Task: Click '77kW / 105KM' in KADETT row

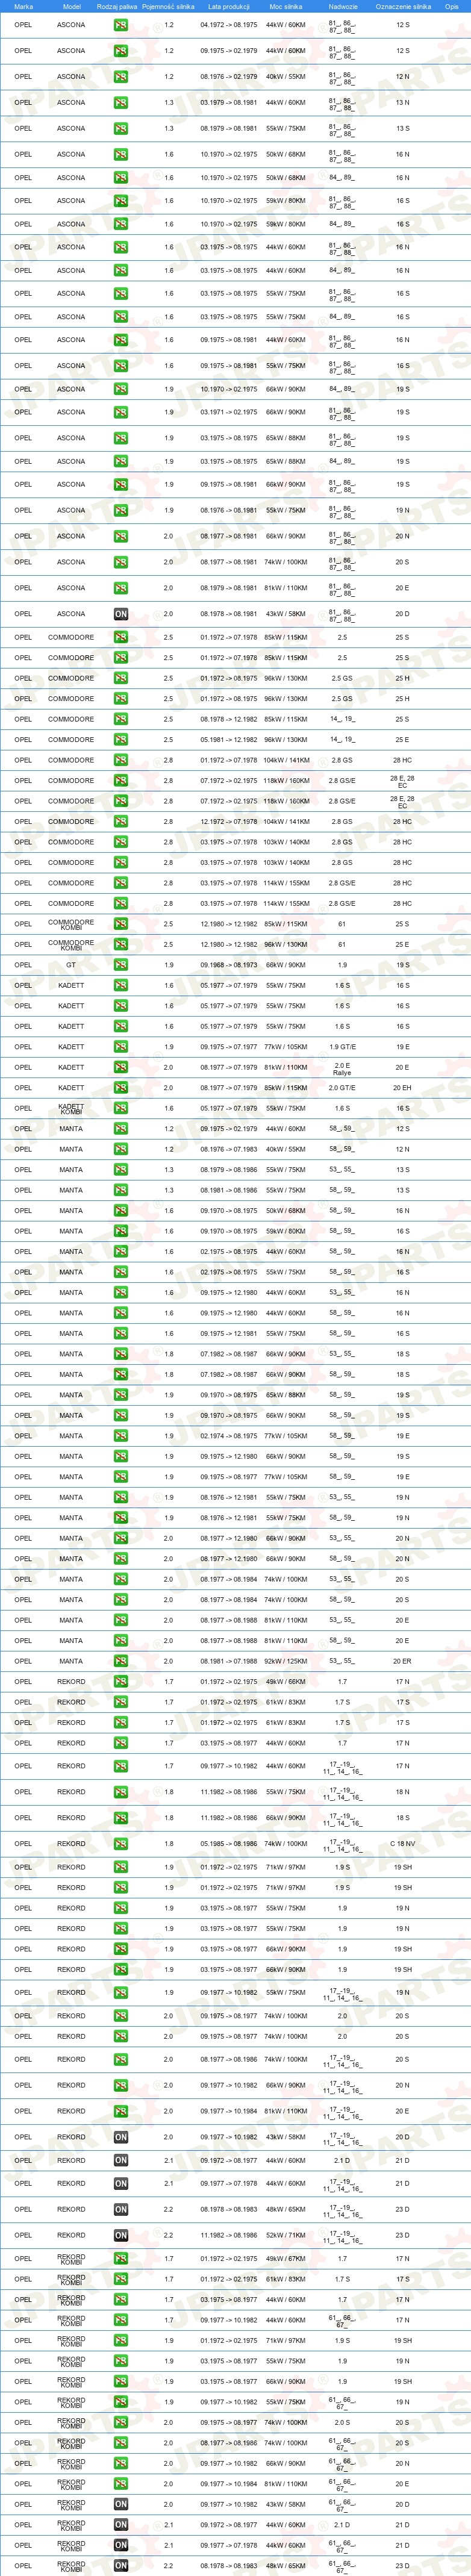Action: pos(286,1047)
